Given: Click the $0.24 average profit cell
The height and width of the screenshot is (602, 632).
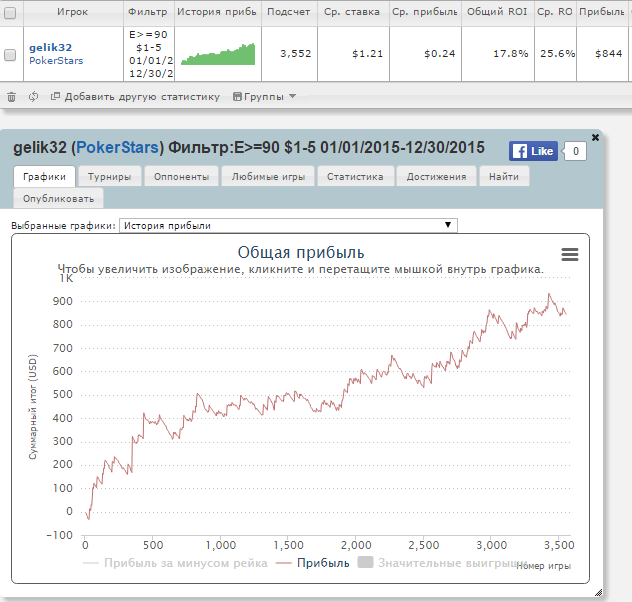Looking at the screenshot, I should pos(425,54).
